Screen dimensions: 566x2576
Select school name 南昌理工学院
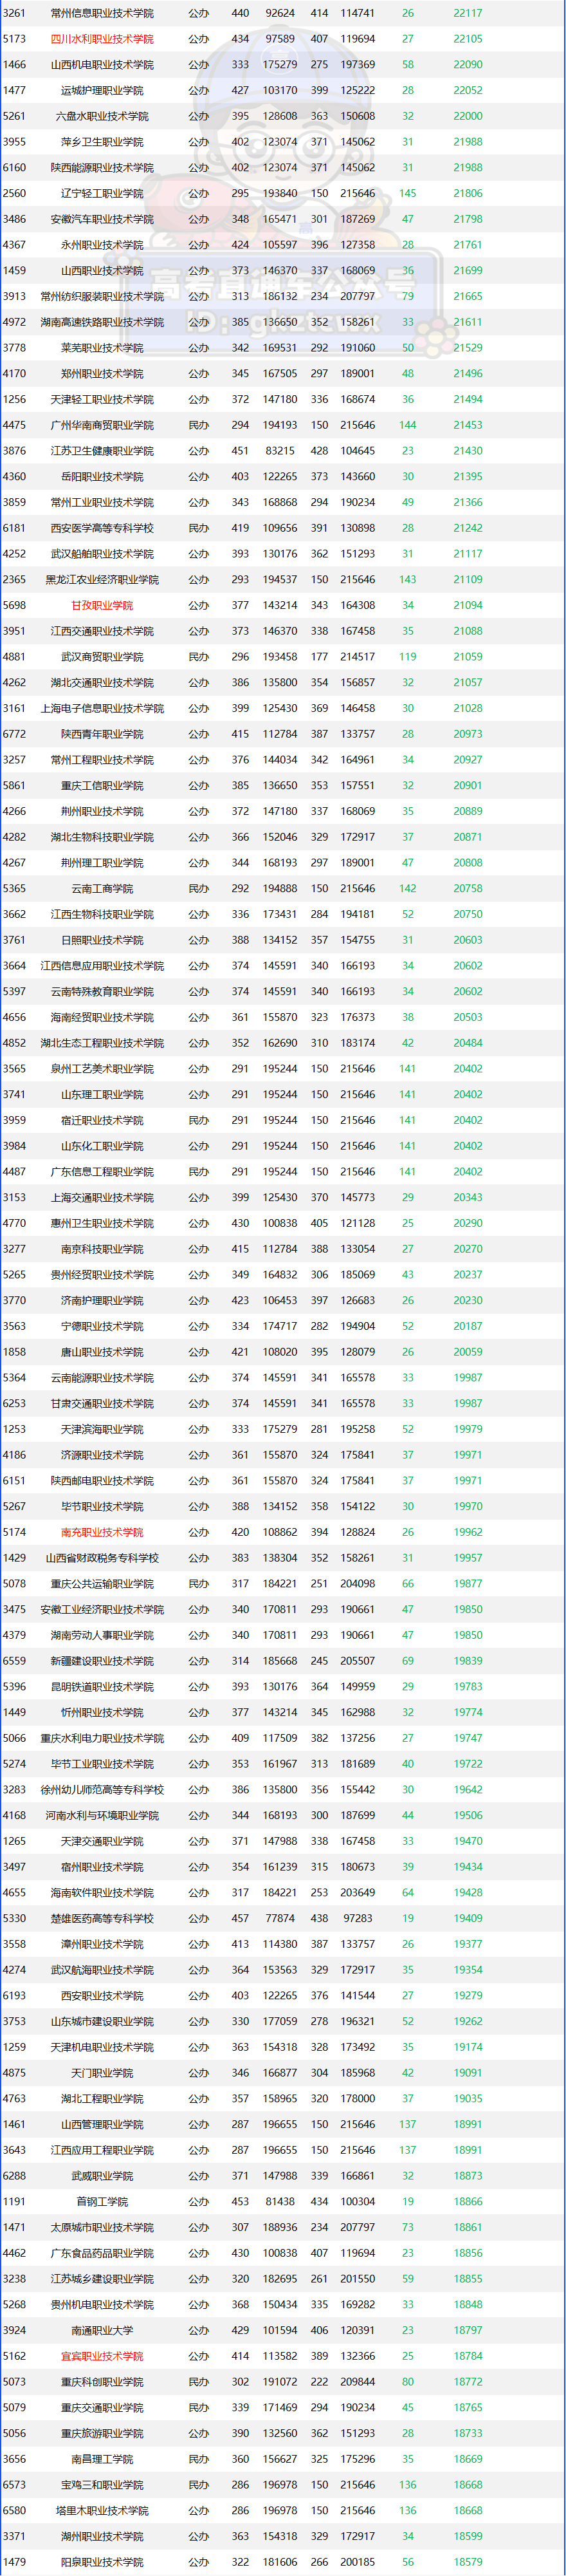102,2459
